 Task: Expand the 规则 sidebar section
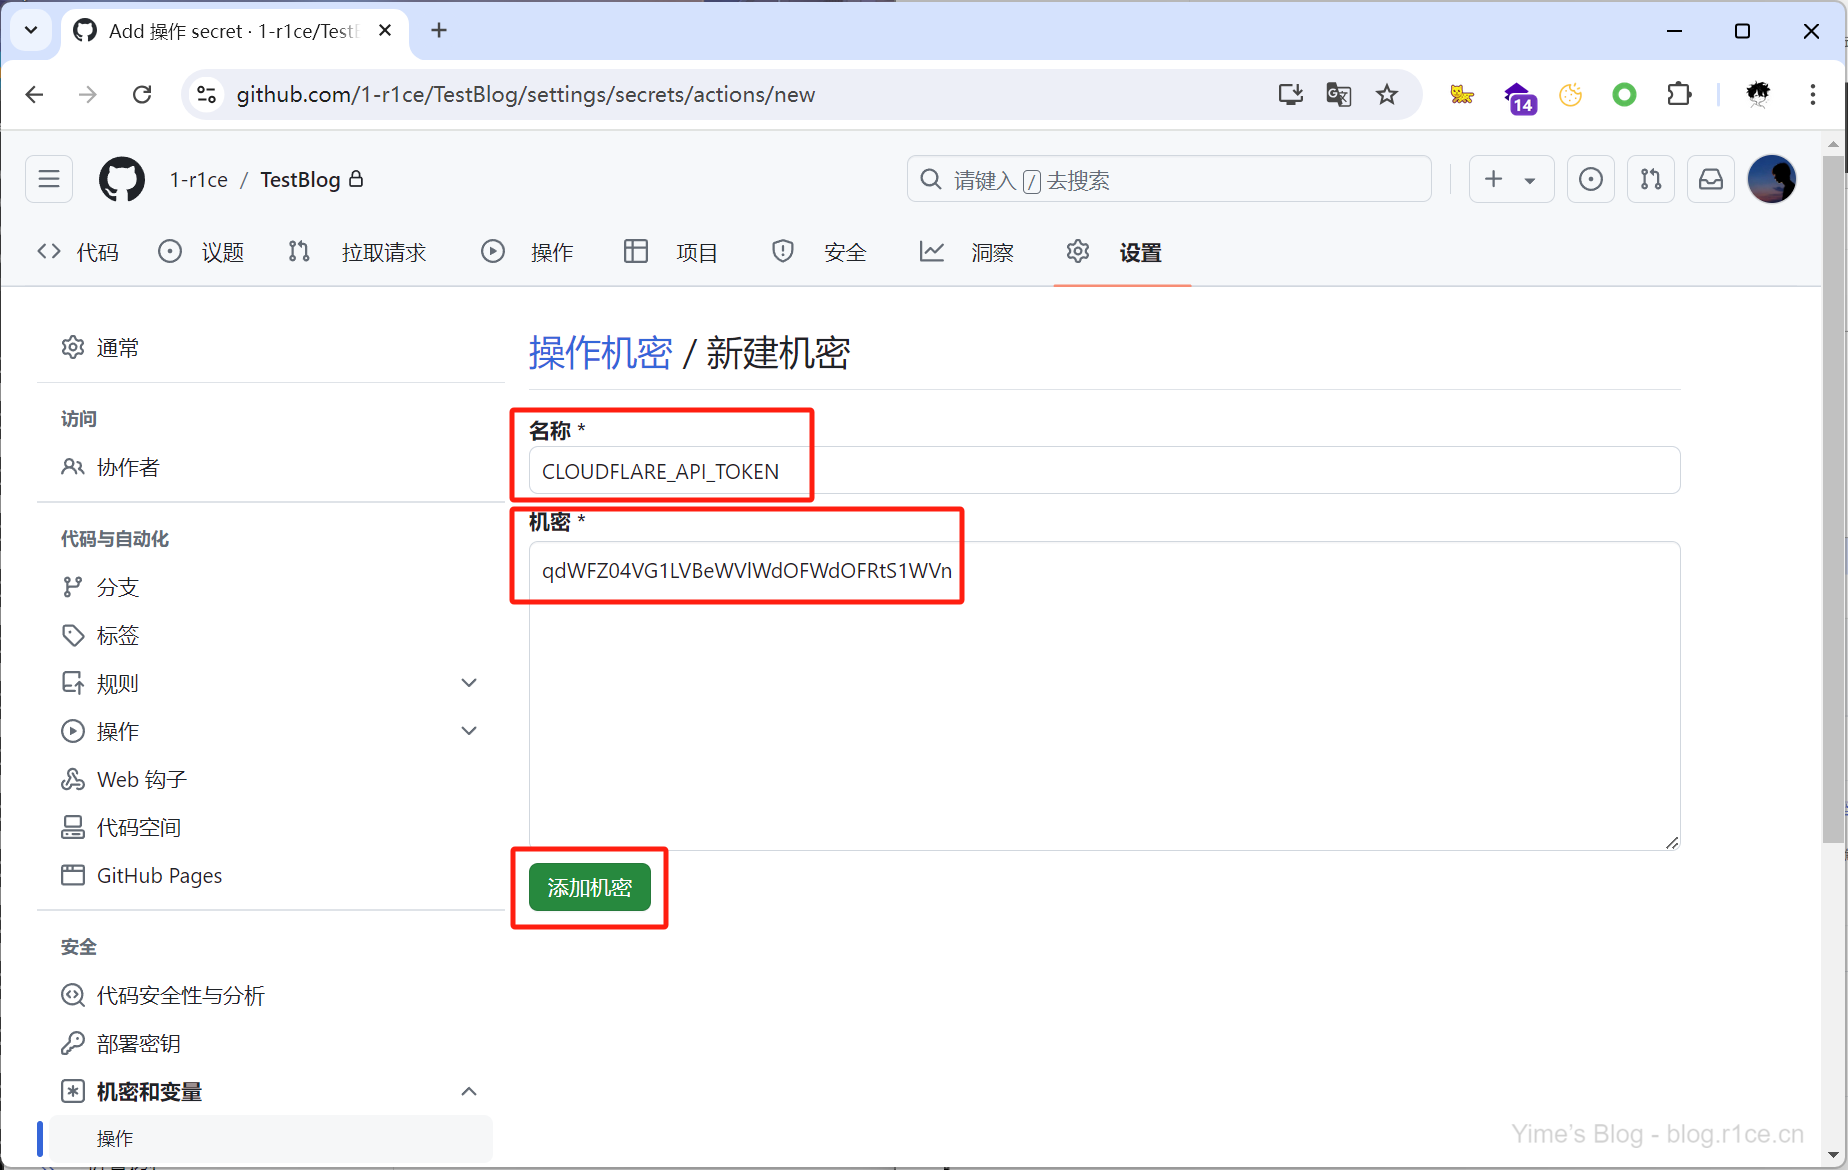(468, 684)
